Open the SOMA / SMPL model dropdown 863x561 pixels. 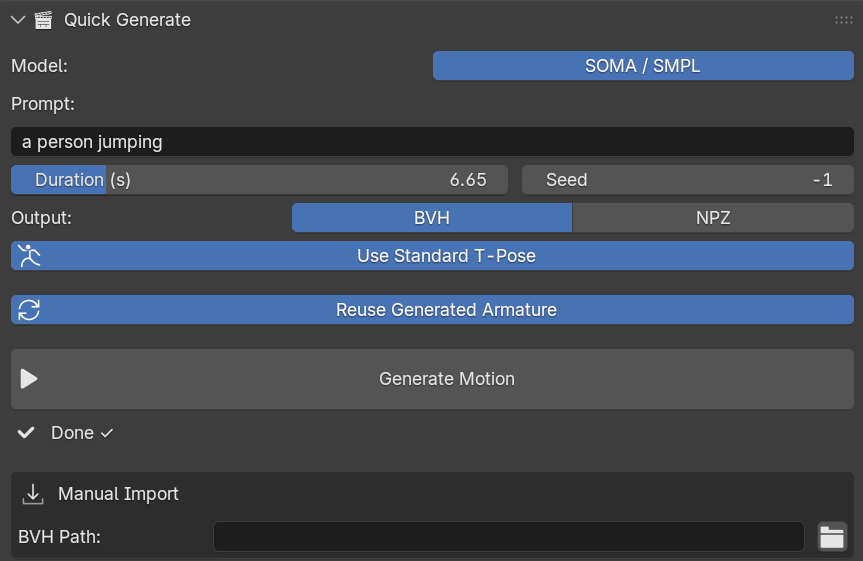[x=643, y=66]
